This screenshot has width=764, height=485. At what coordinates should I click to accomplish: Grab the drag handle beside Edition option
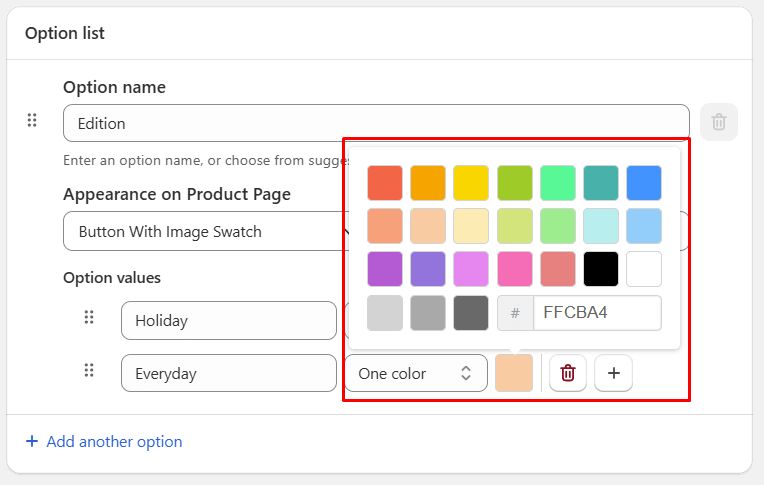pyautogui.click(x=32, y=121)
